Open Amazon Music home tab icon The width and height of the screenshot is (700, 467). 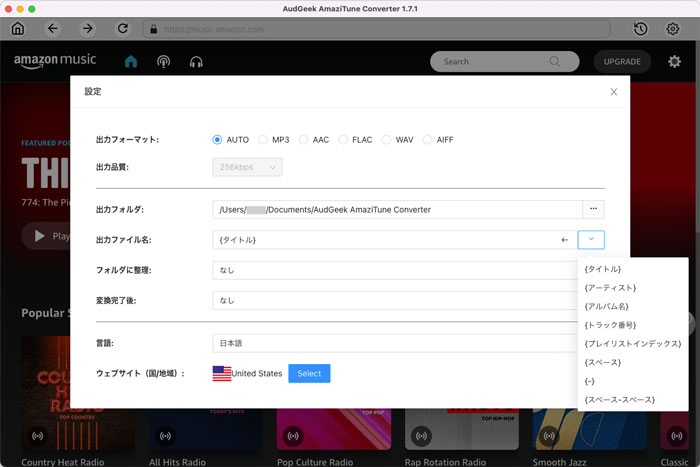[x=131, y=61]
